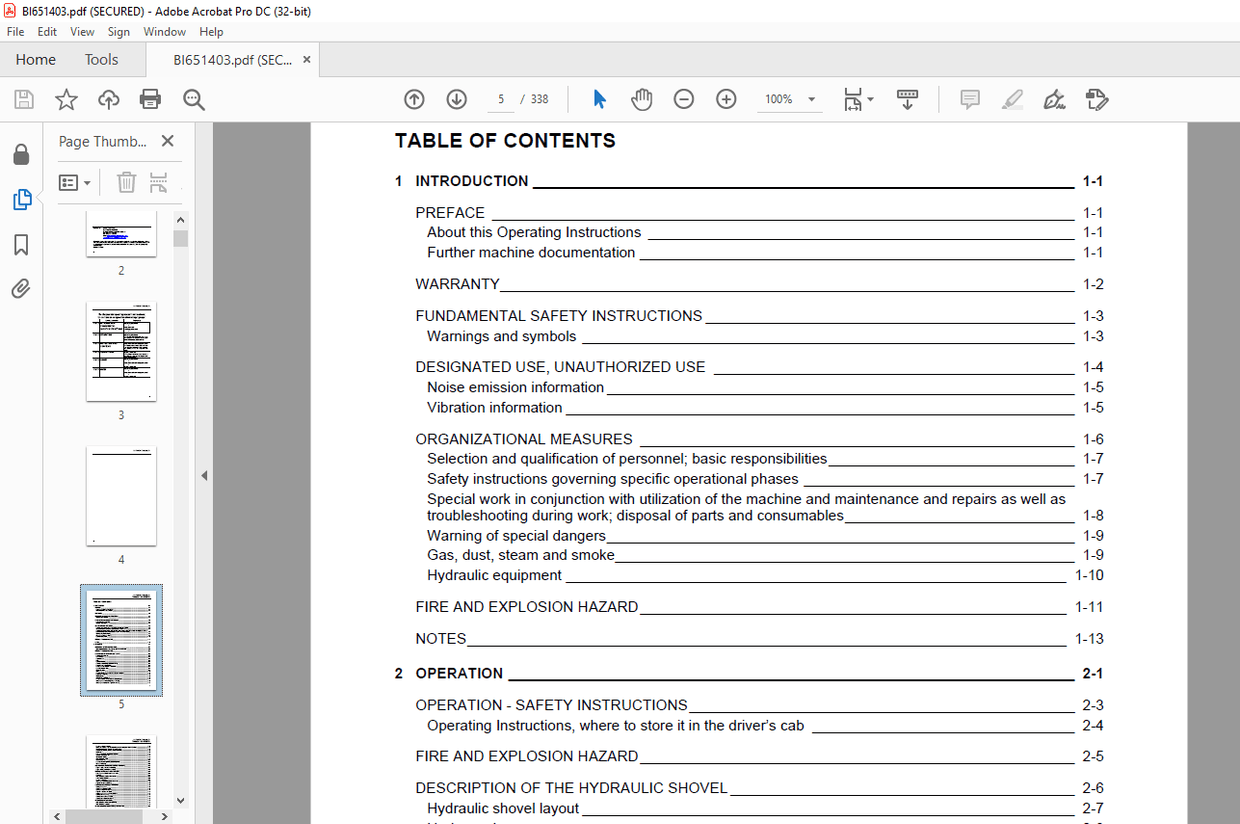Switch to the Tools tab
Image resolution: width=1240 pixels, height=824 pixels.
click(101, 60)
